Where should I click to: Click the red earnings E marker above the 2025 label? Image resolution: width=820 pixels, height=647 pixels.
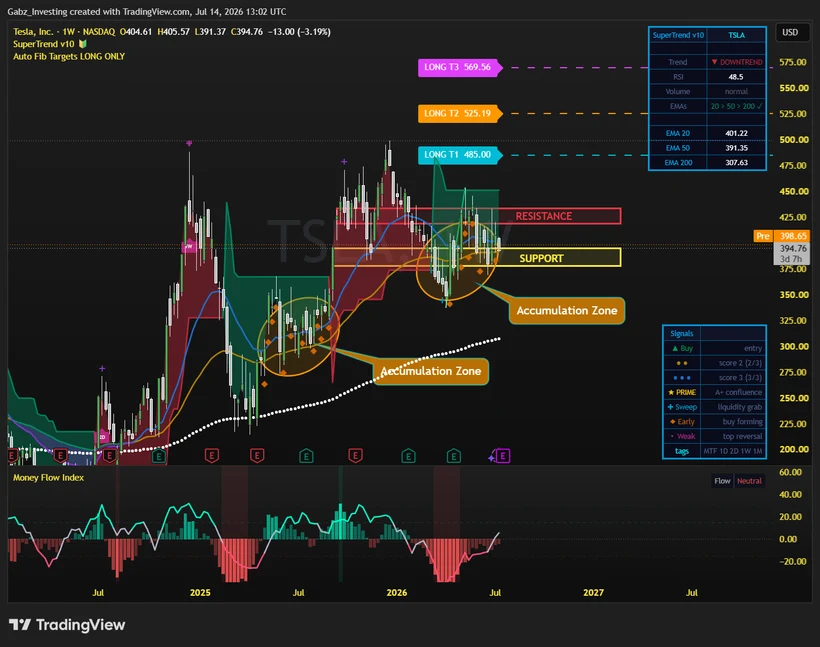point(211,456)
